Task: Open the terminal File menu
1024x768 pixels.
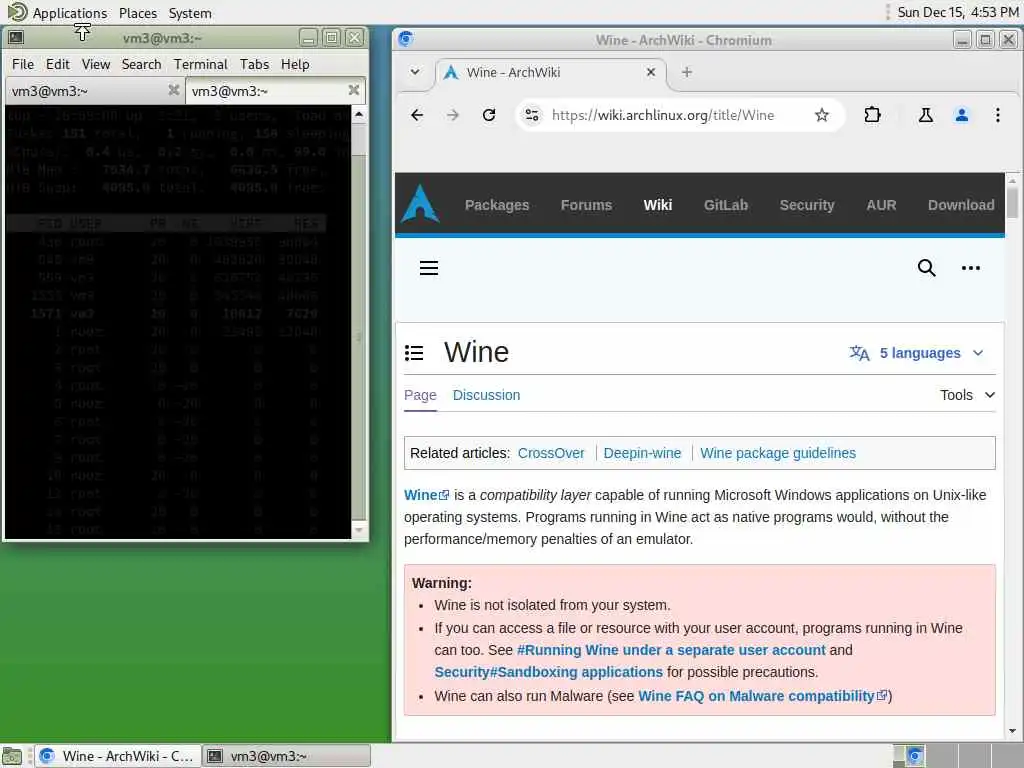Action: pos(23,64)
